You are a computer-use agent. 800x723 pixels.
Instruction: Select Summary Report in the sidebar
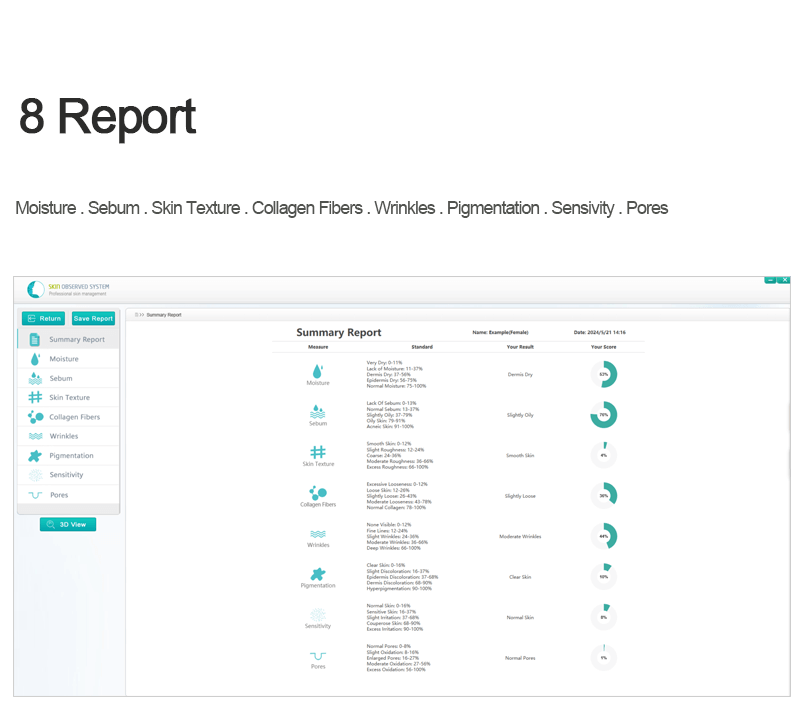tap(68, 340)
